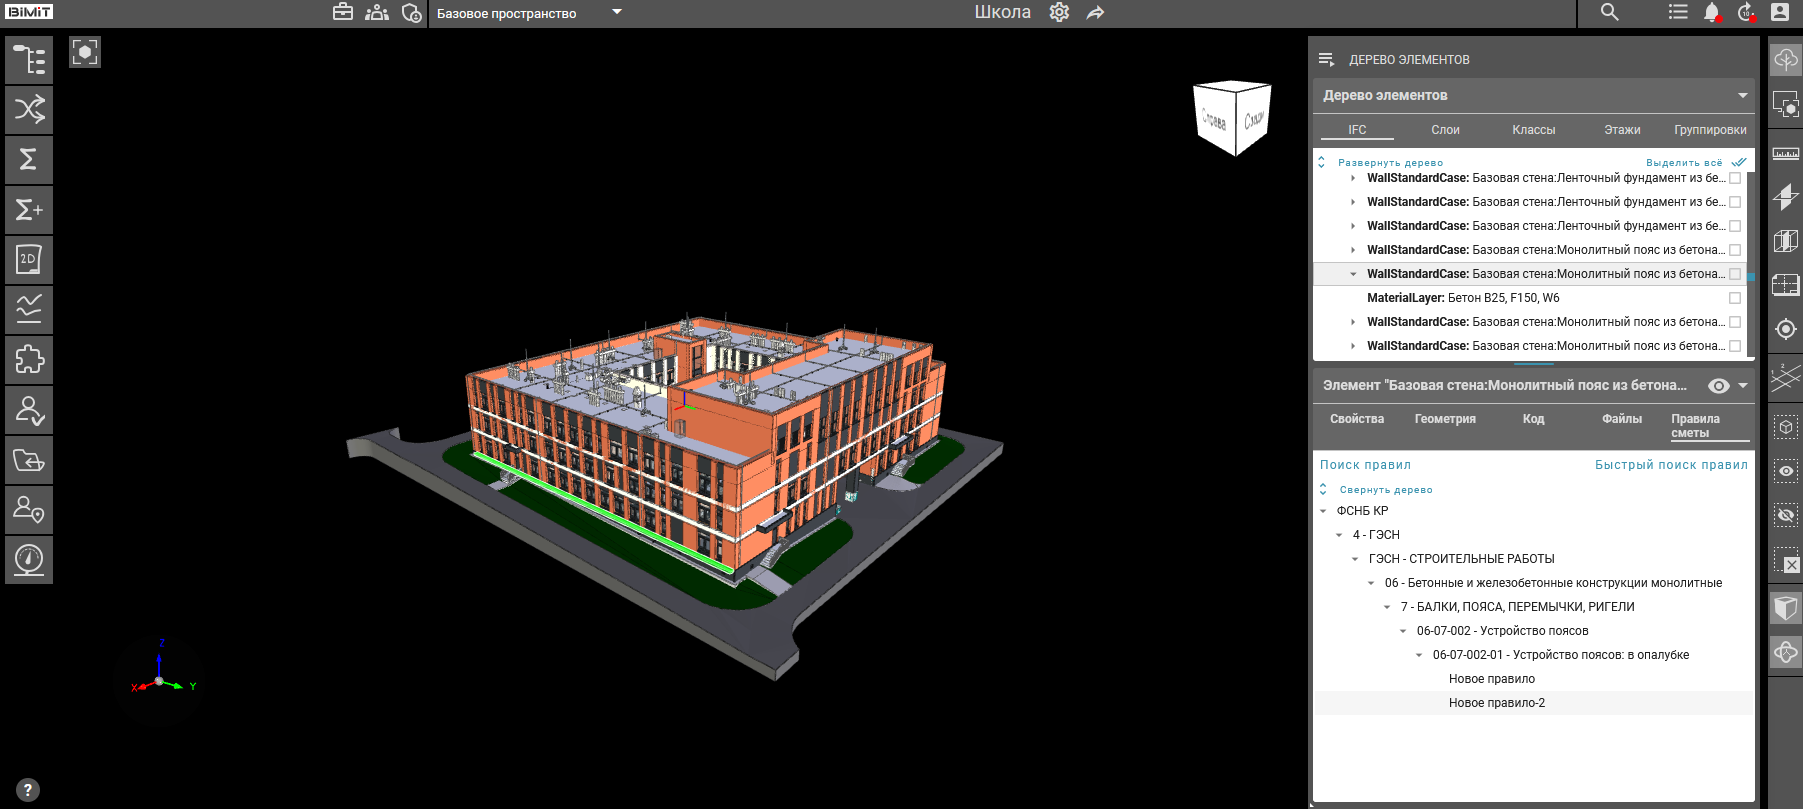Open the element tree tool in left sidebar
This screenshot has height=809, width=1803.
[x=29, y=60]
